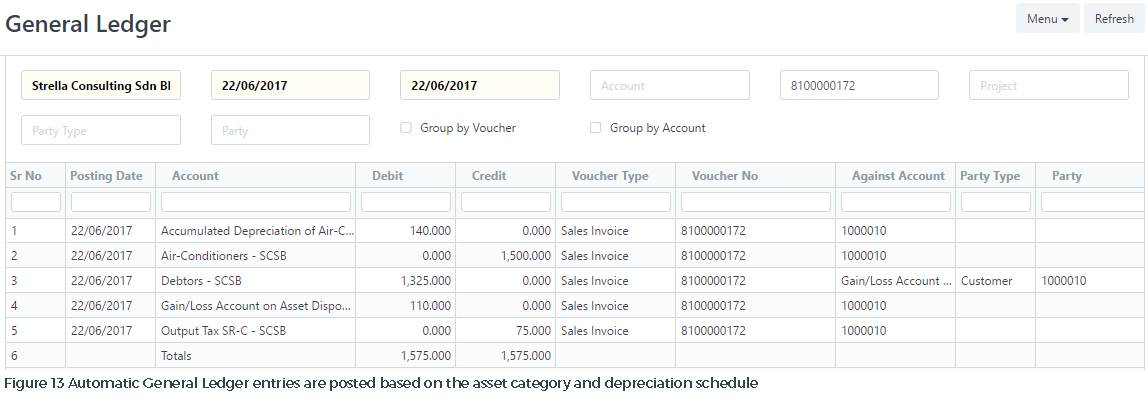Enable the Group by Account checkbox
The width and height of the screenshot is (1148, 400).
point(595,128)
